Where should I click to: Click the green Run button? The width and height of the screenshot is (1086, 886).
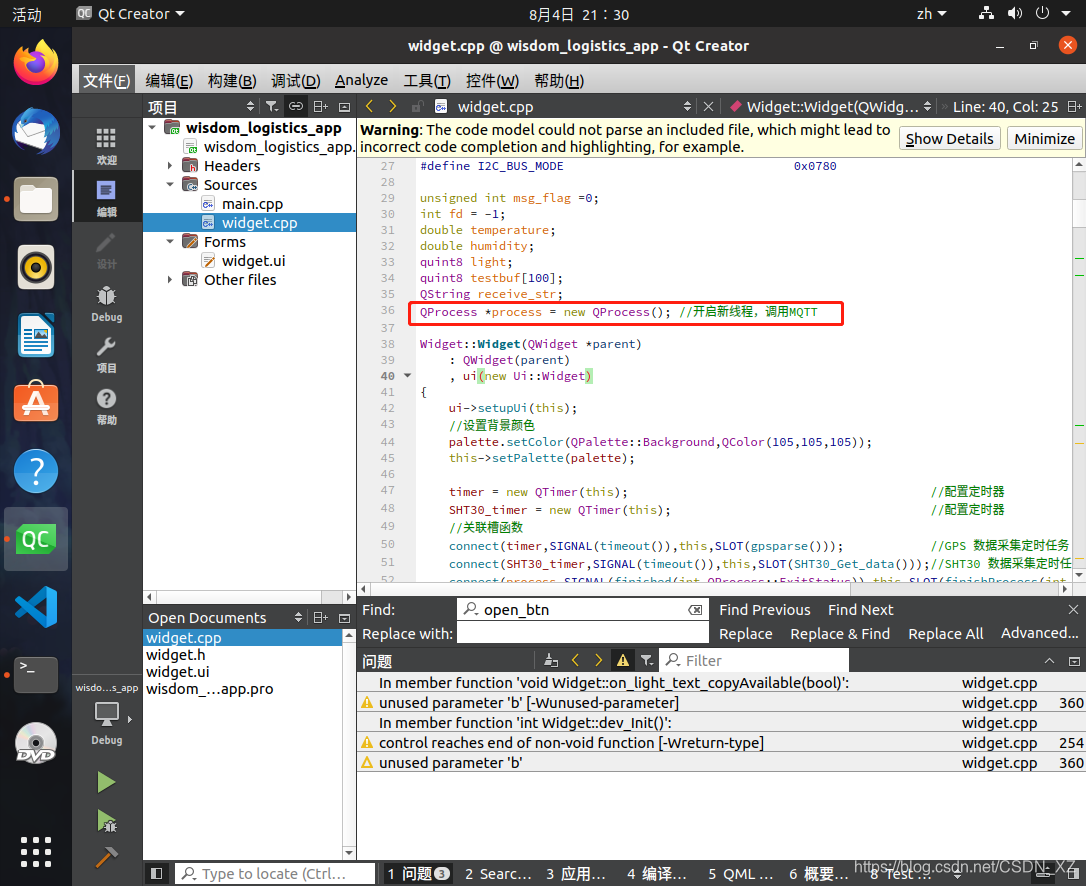click(106, 782)
